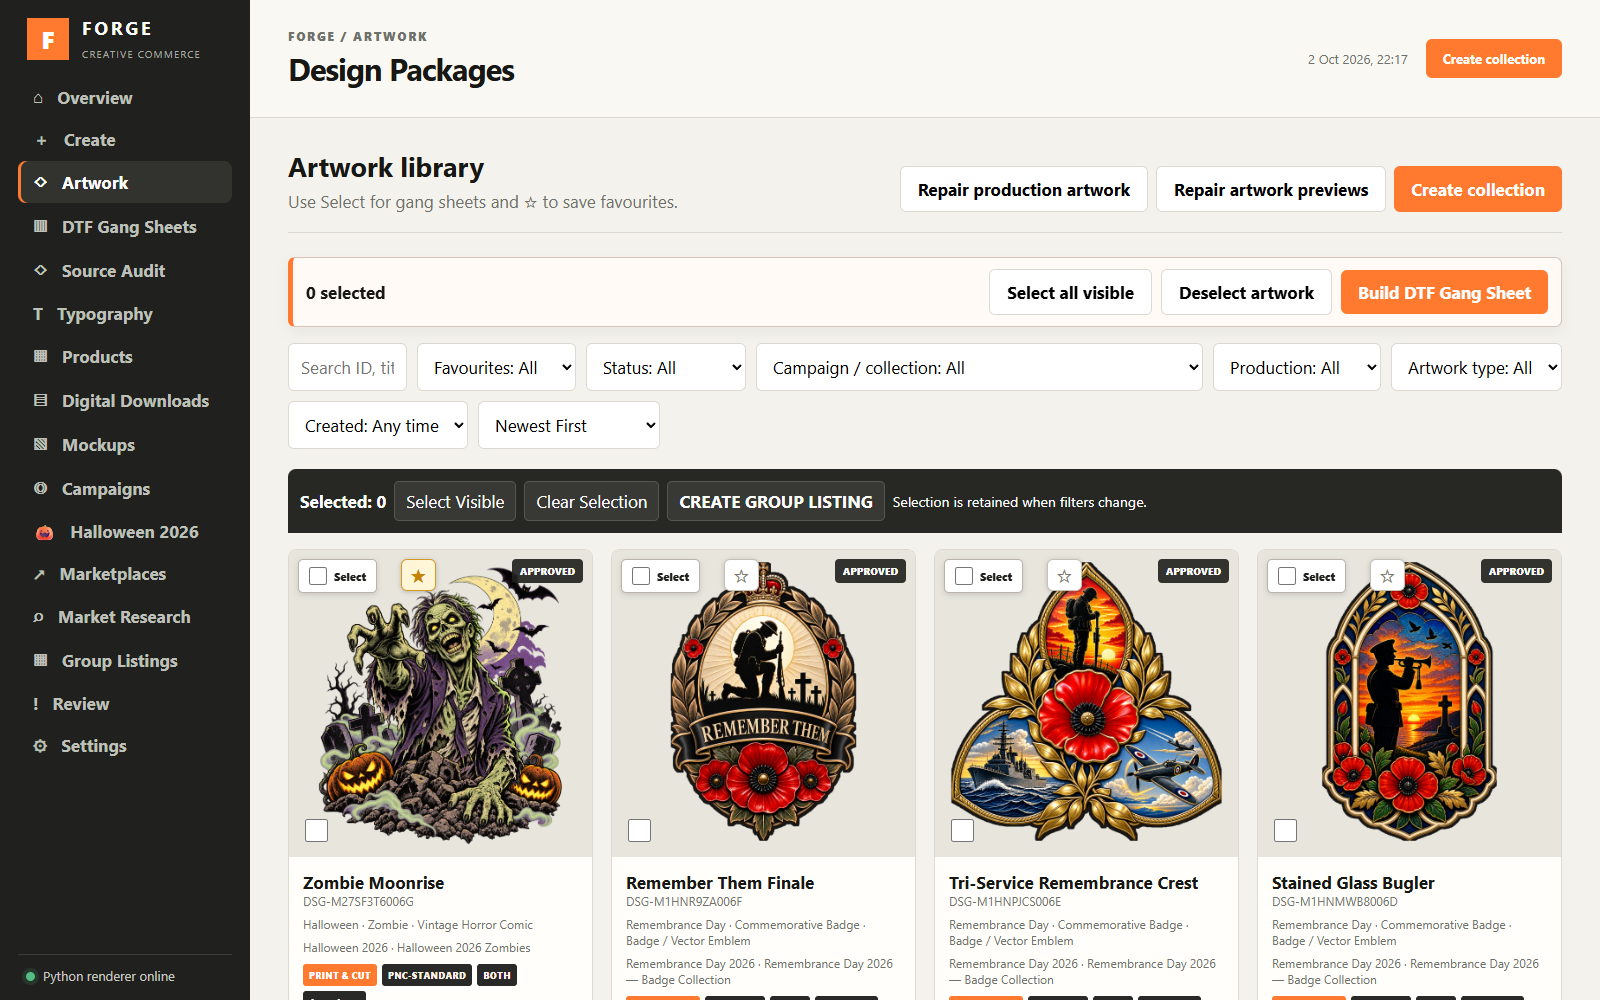Click Build DTF Gang Sheet button
The image size is (1600, 1000).
(x=1444, y=293)
